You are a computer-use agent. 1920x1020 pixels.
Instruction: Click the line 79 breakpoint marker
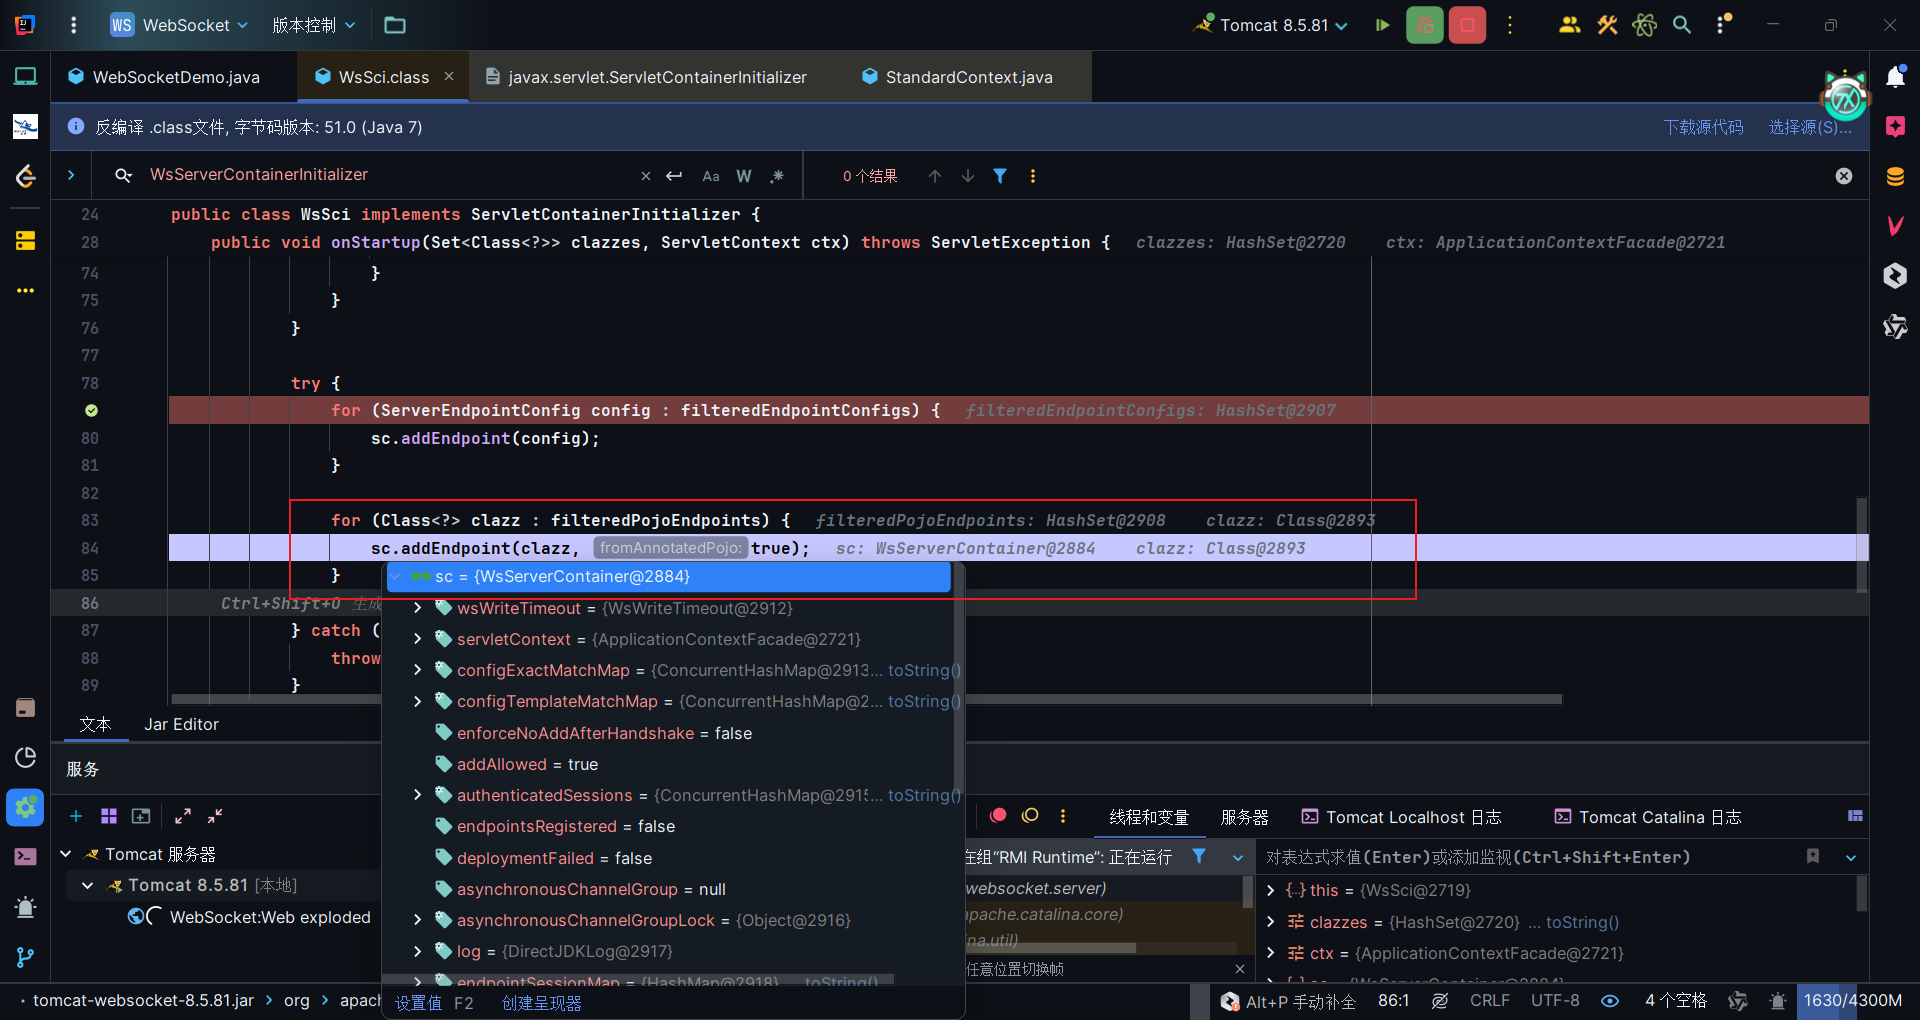tap(91, 410)
